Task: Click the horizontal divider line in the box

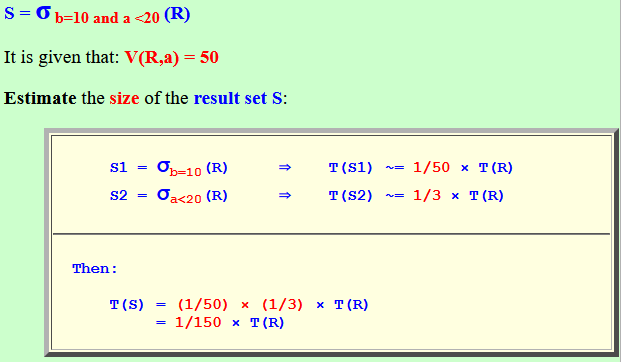Action: point(331,234)
